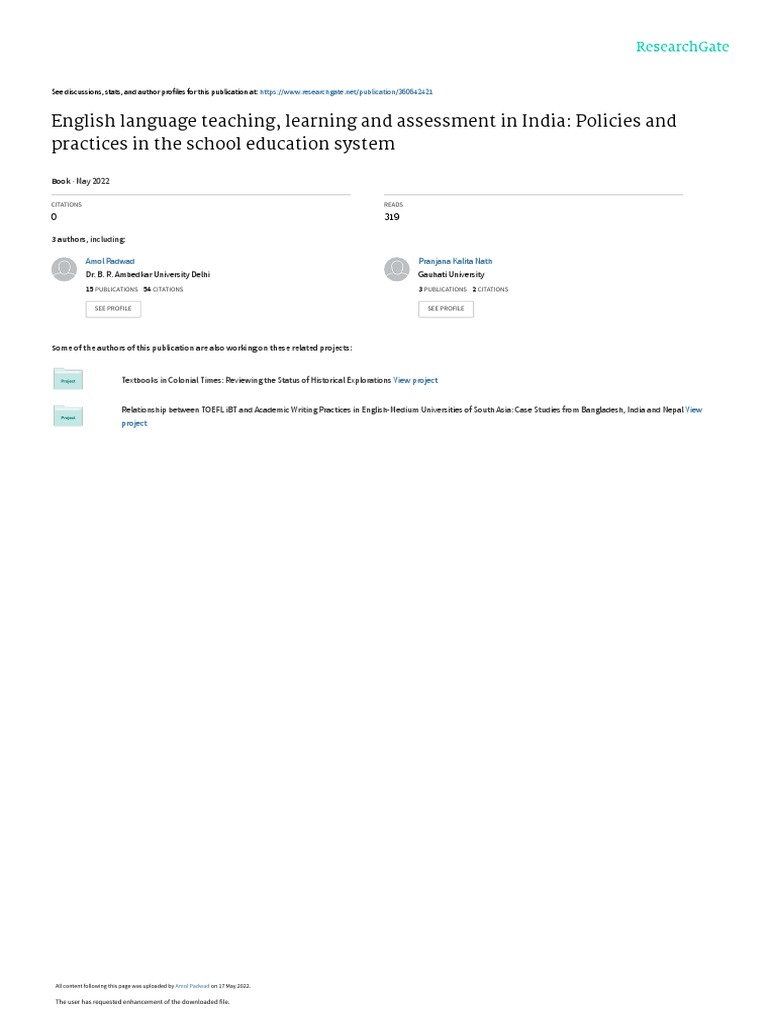Click Gauhati University affiliation text
This screenshot has width=768, height=1024.
tap(451, 274)
